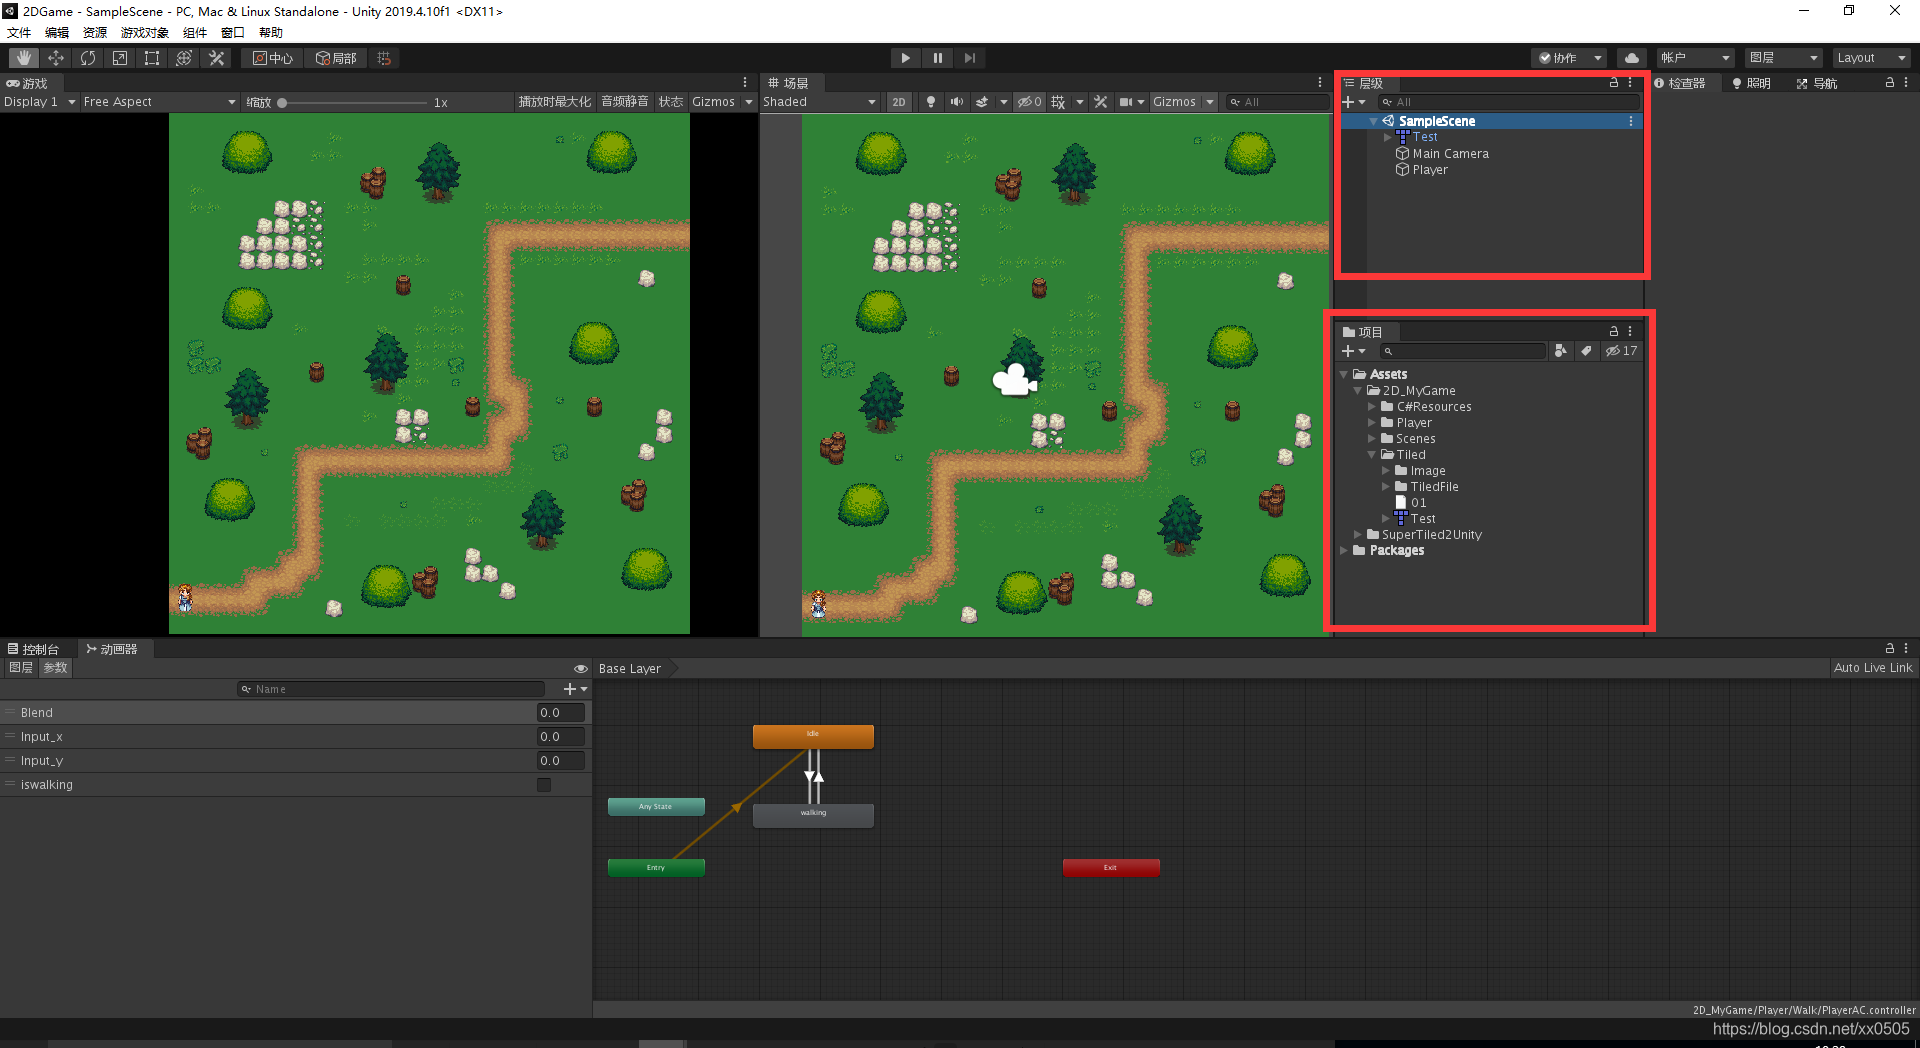Open the 照明 Lighting tab
This screenshot has width=1920, height=1048.
[1752, 83]
